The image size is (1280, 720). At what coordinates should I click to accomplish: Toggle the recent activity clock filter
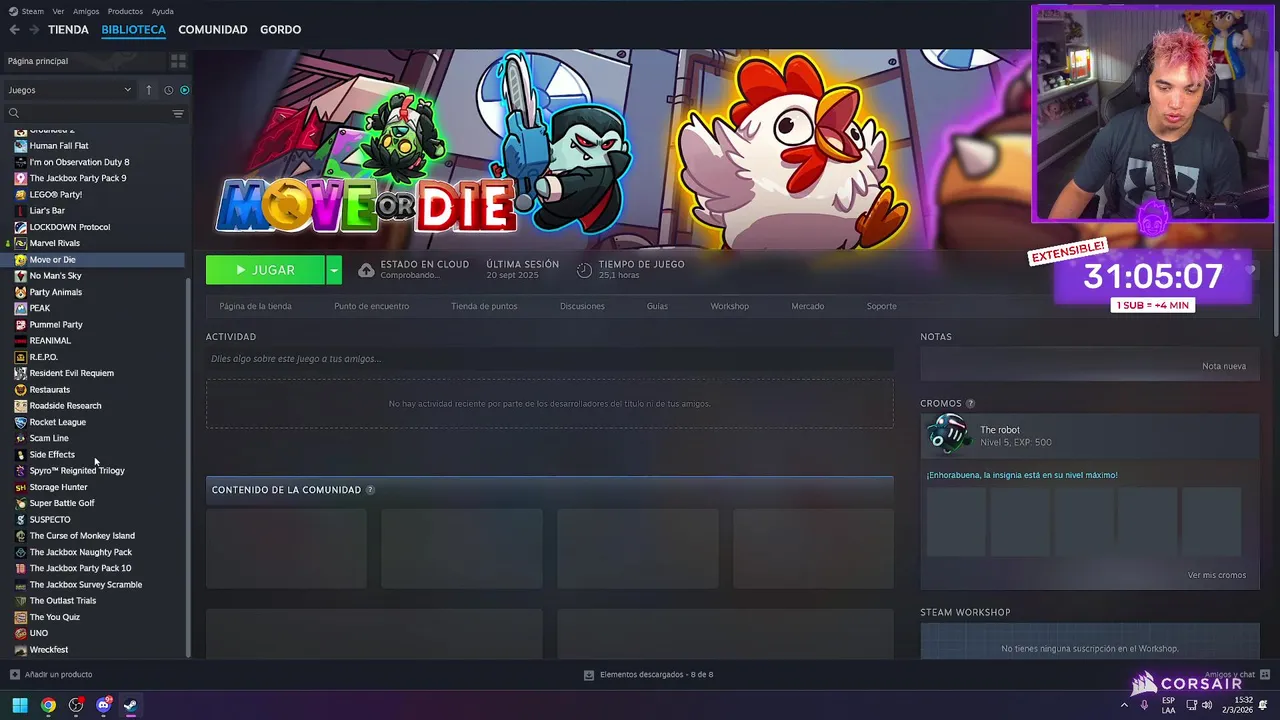(168, 90)
